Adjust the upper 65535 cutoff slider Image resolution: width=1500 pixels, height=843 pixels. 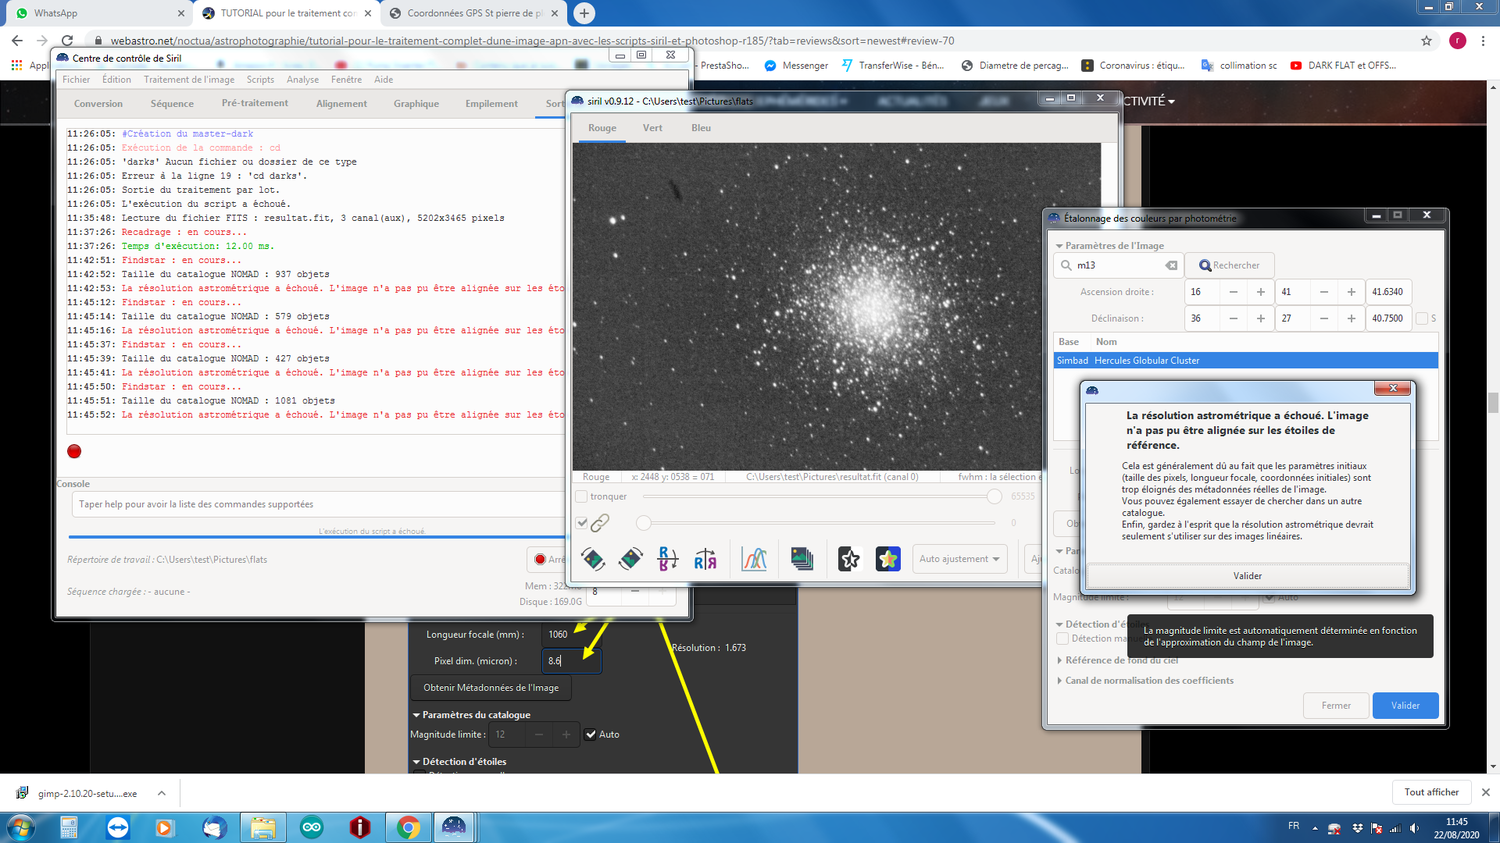pos(993,496)
